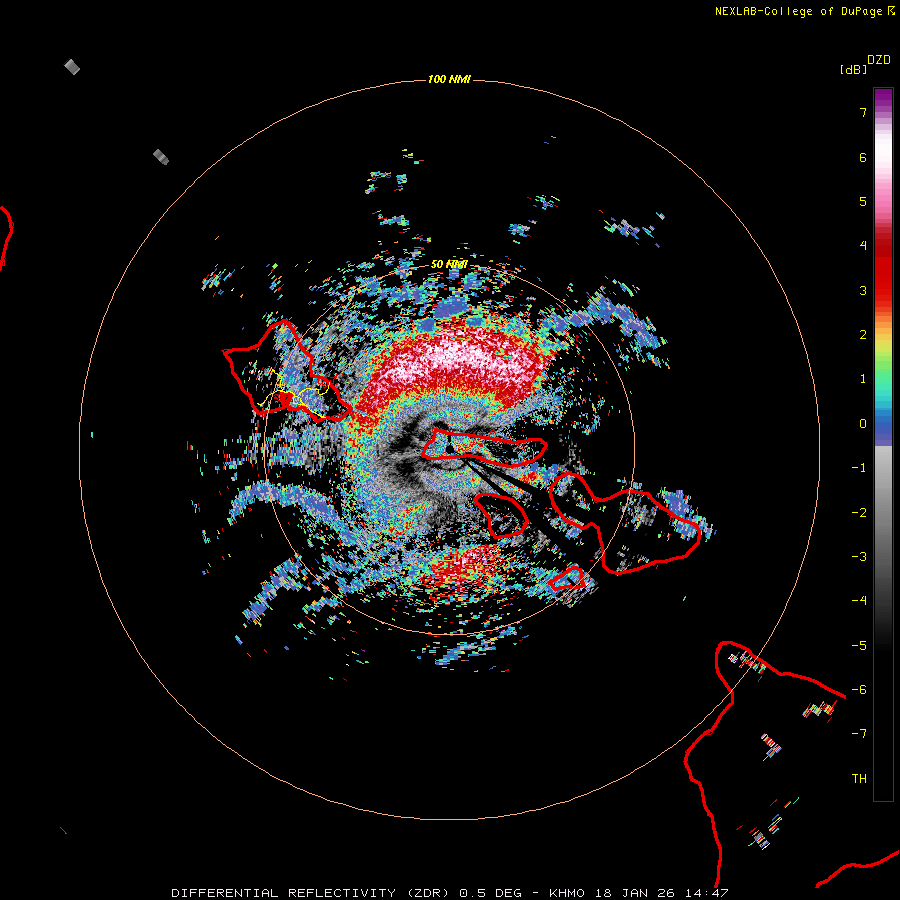Click the gray band near -2 dB on scale
The height and width of the screenshot is (900, 900).
(x=883, y=513)
